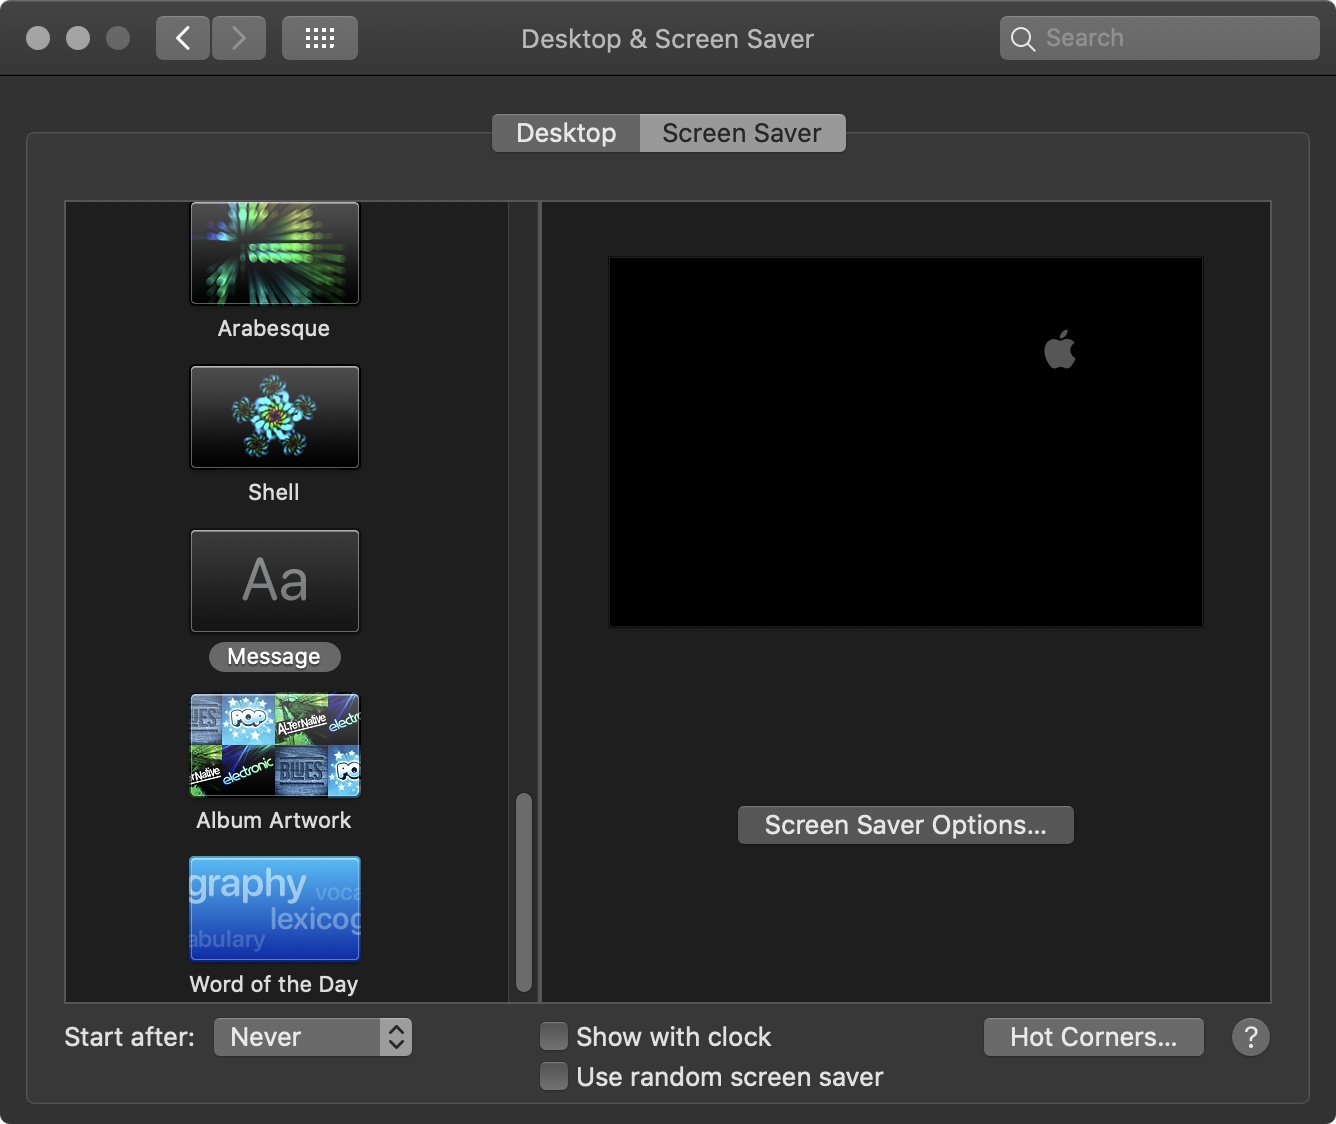This screenshot has height=1124, width=1336.
Task: Select the Shell screen saver thumbnail
Action: tap(275, 417)
